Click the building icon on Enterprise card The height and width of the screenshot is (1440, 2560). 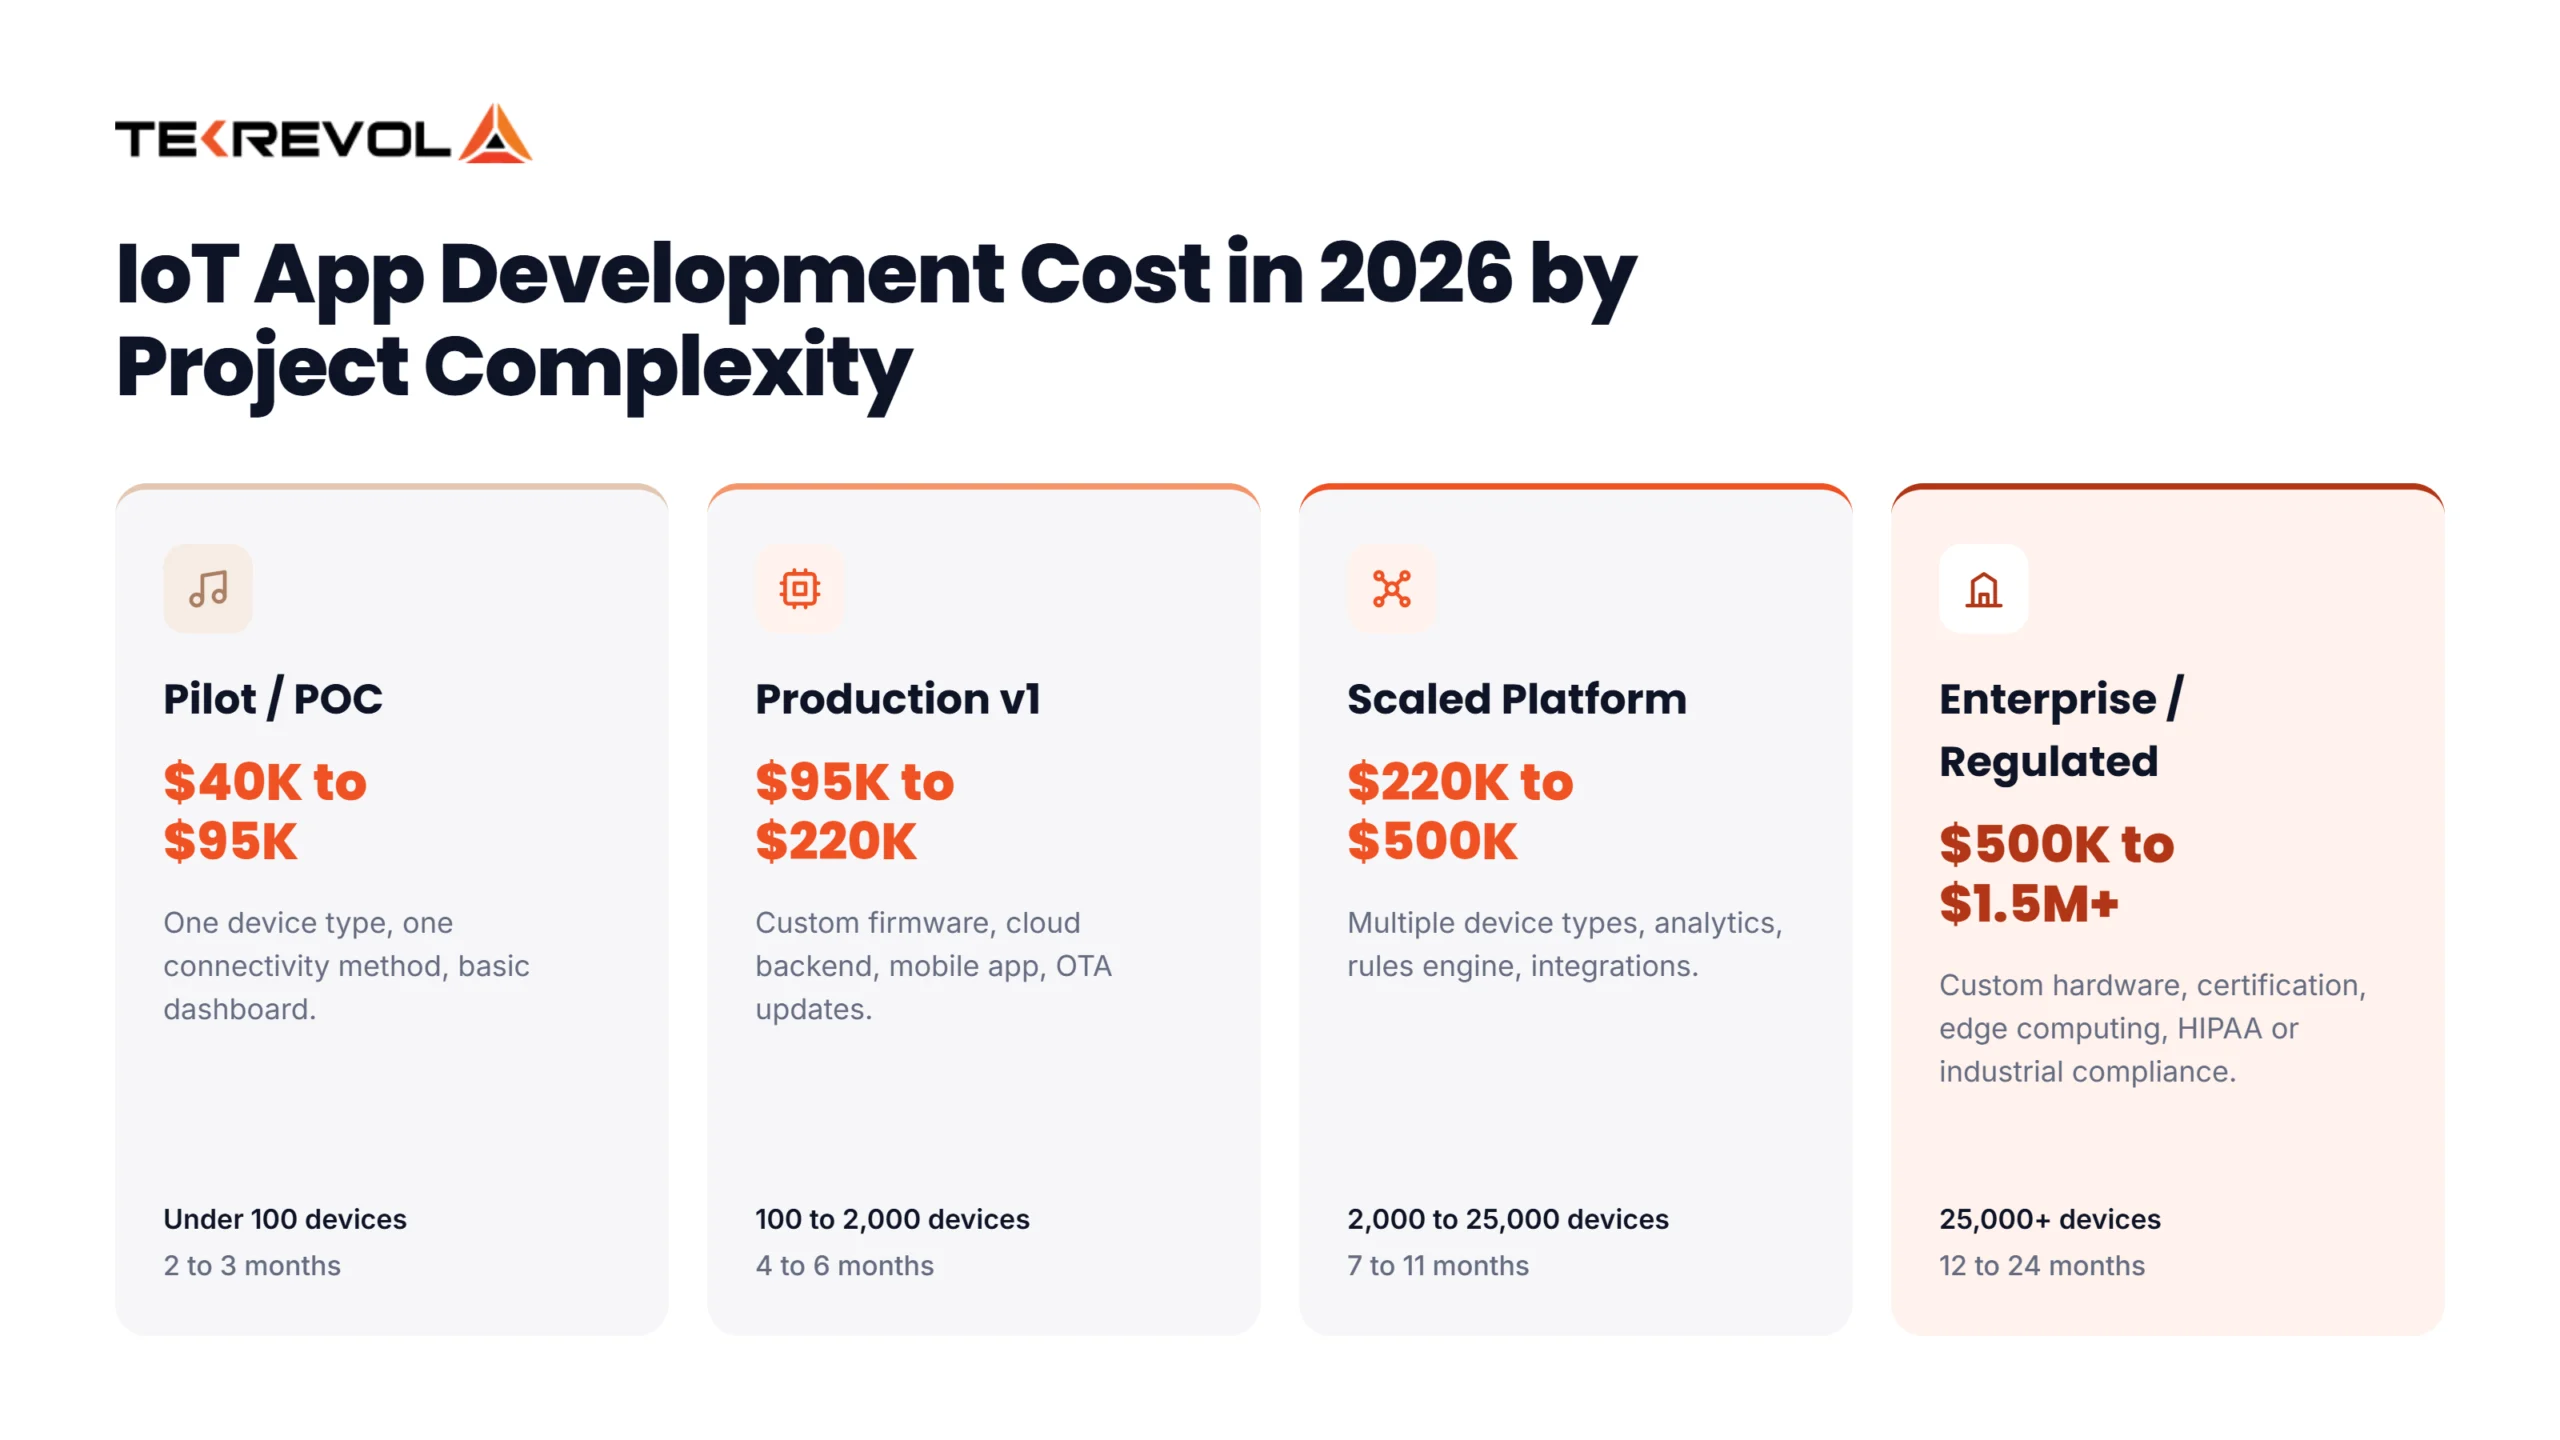tap(1984, 589)
